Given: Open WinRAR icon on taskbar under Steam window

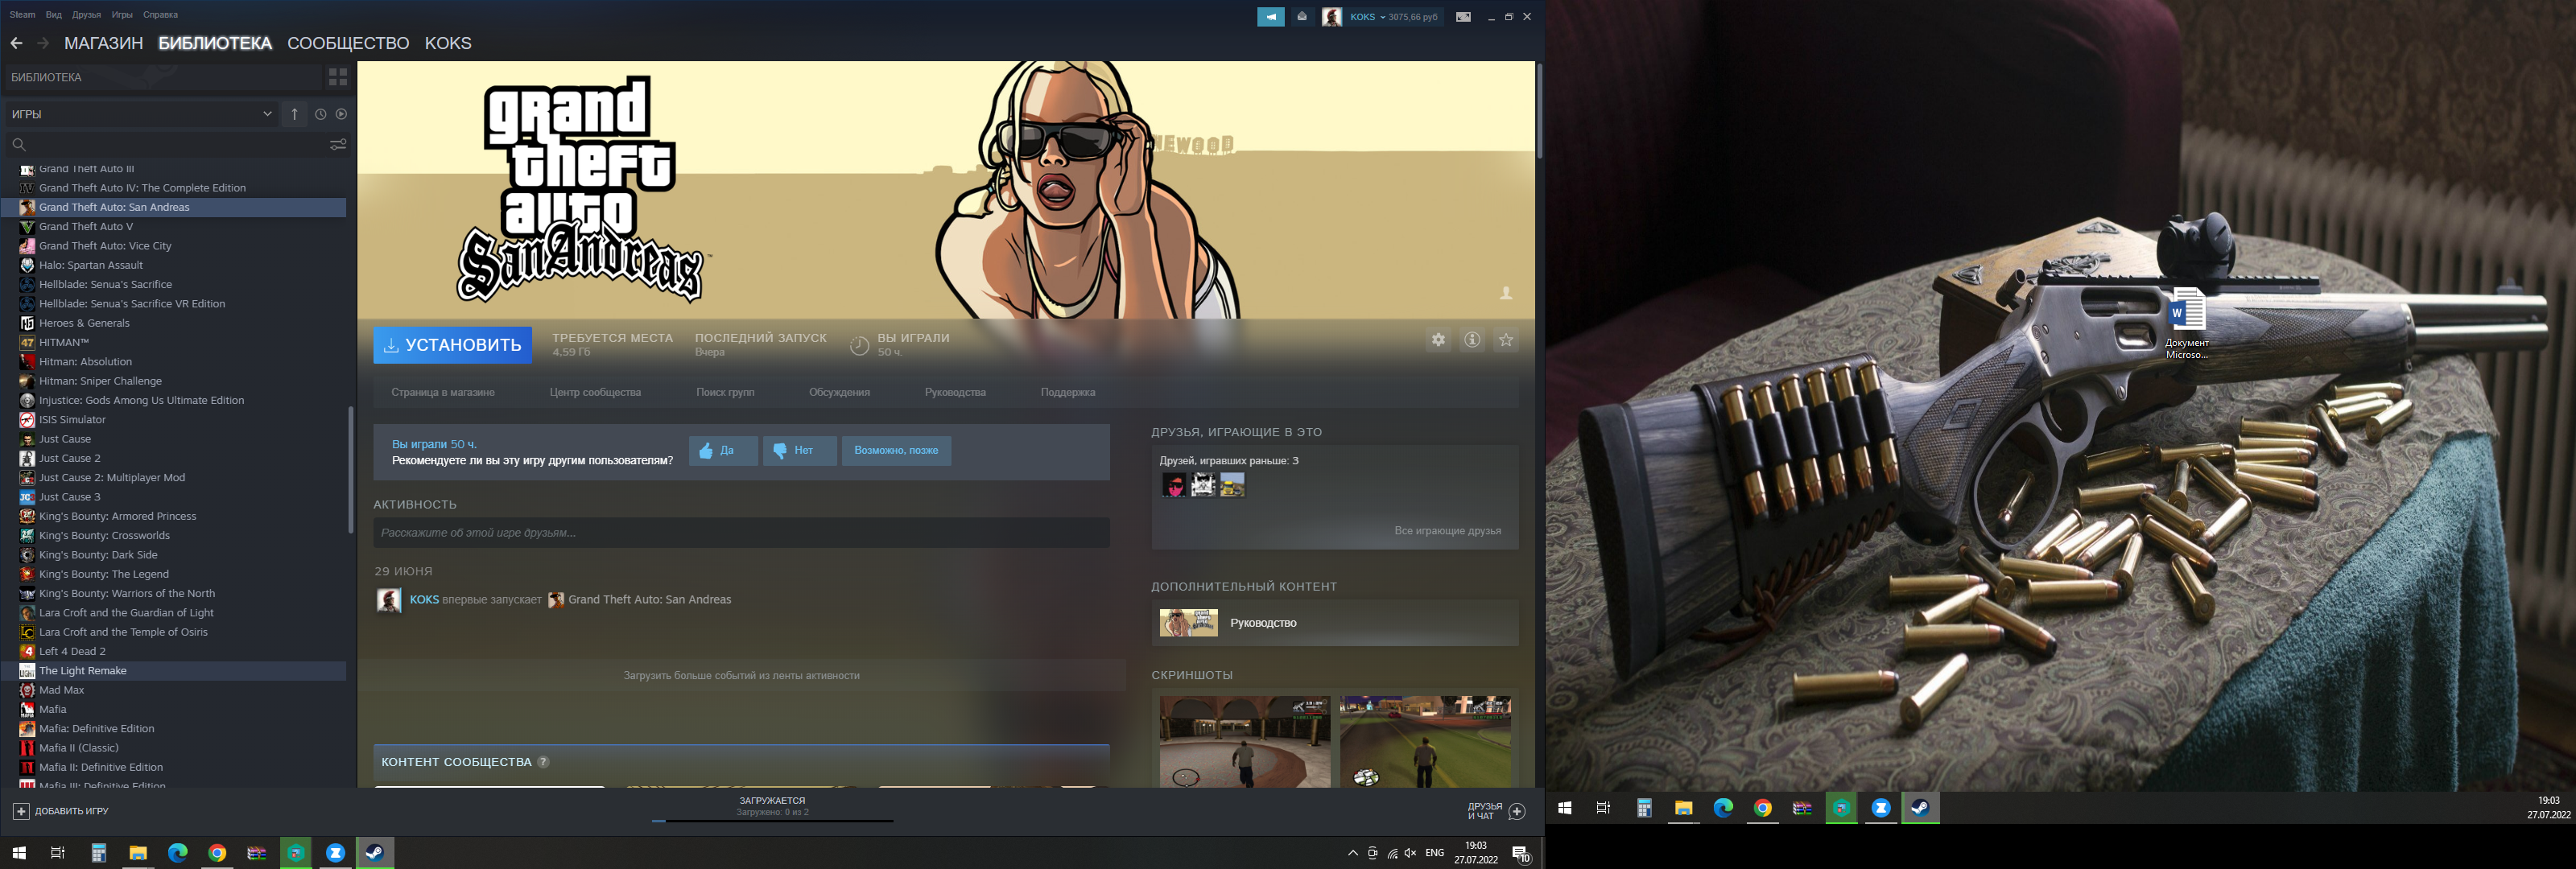Looking at the screenshot, I should tap(257, 853).
